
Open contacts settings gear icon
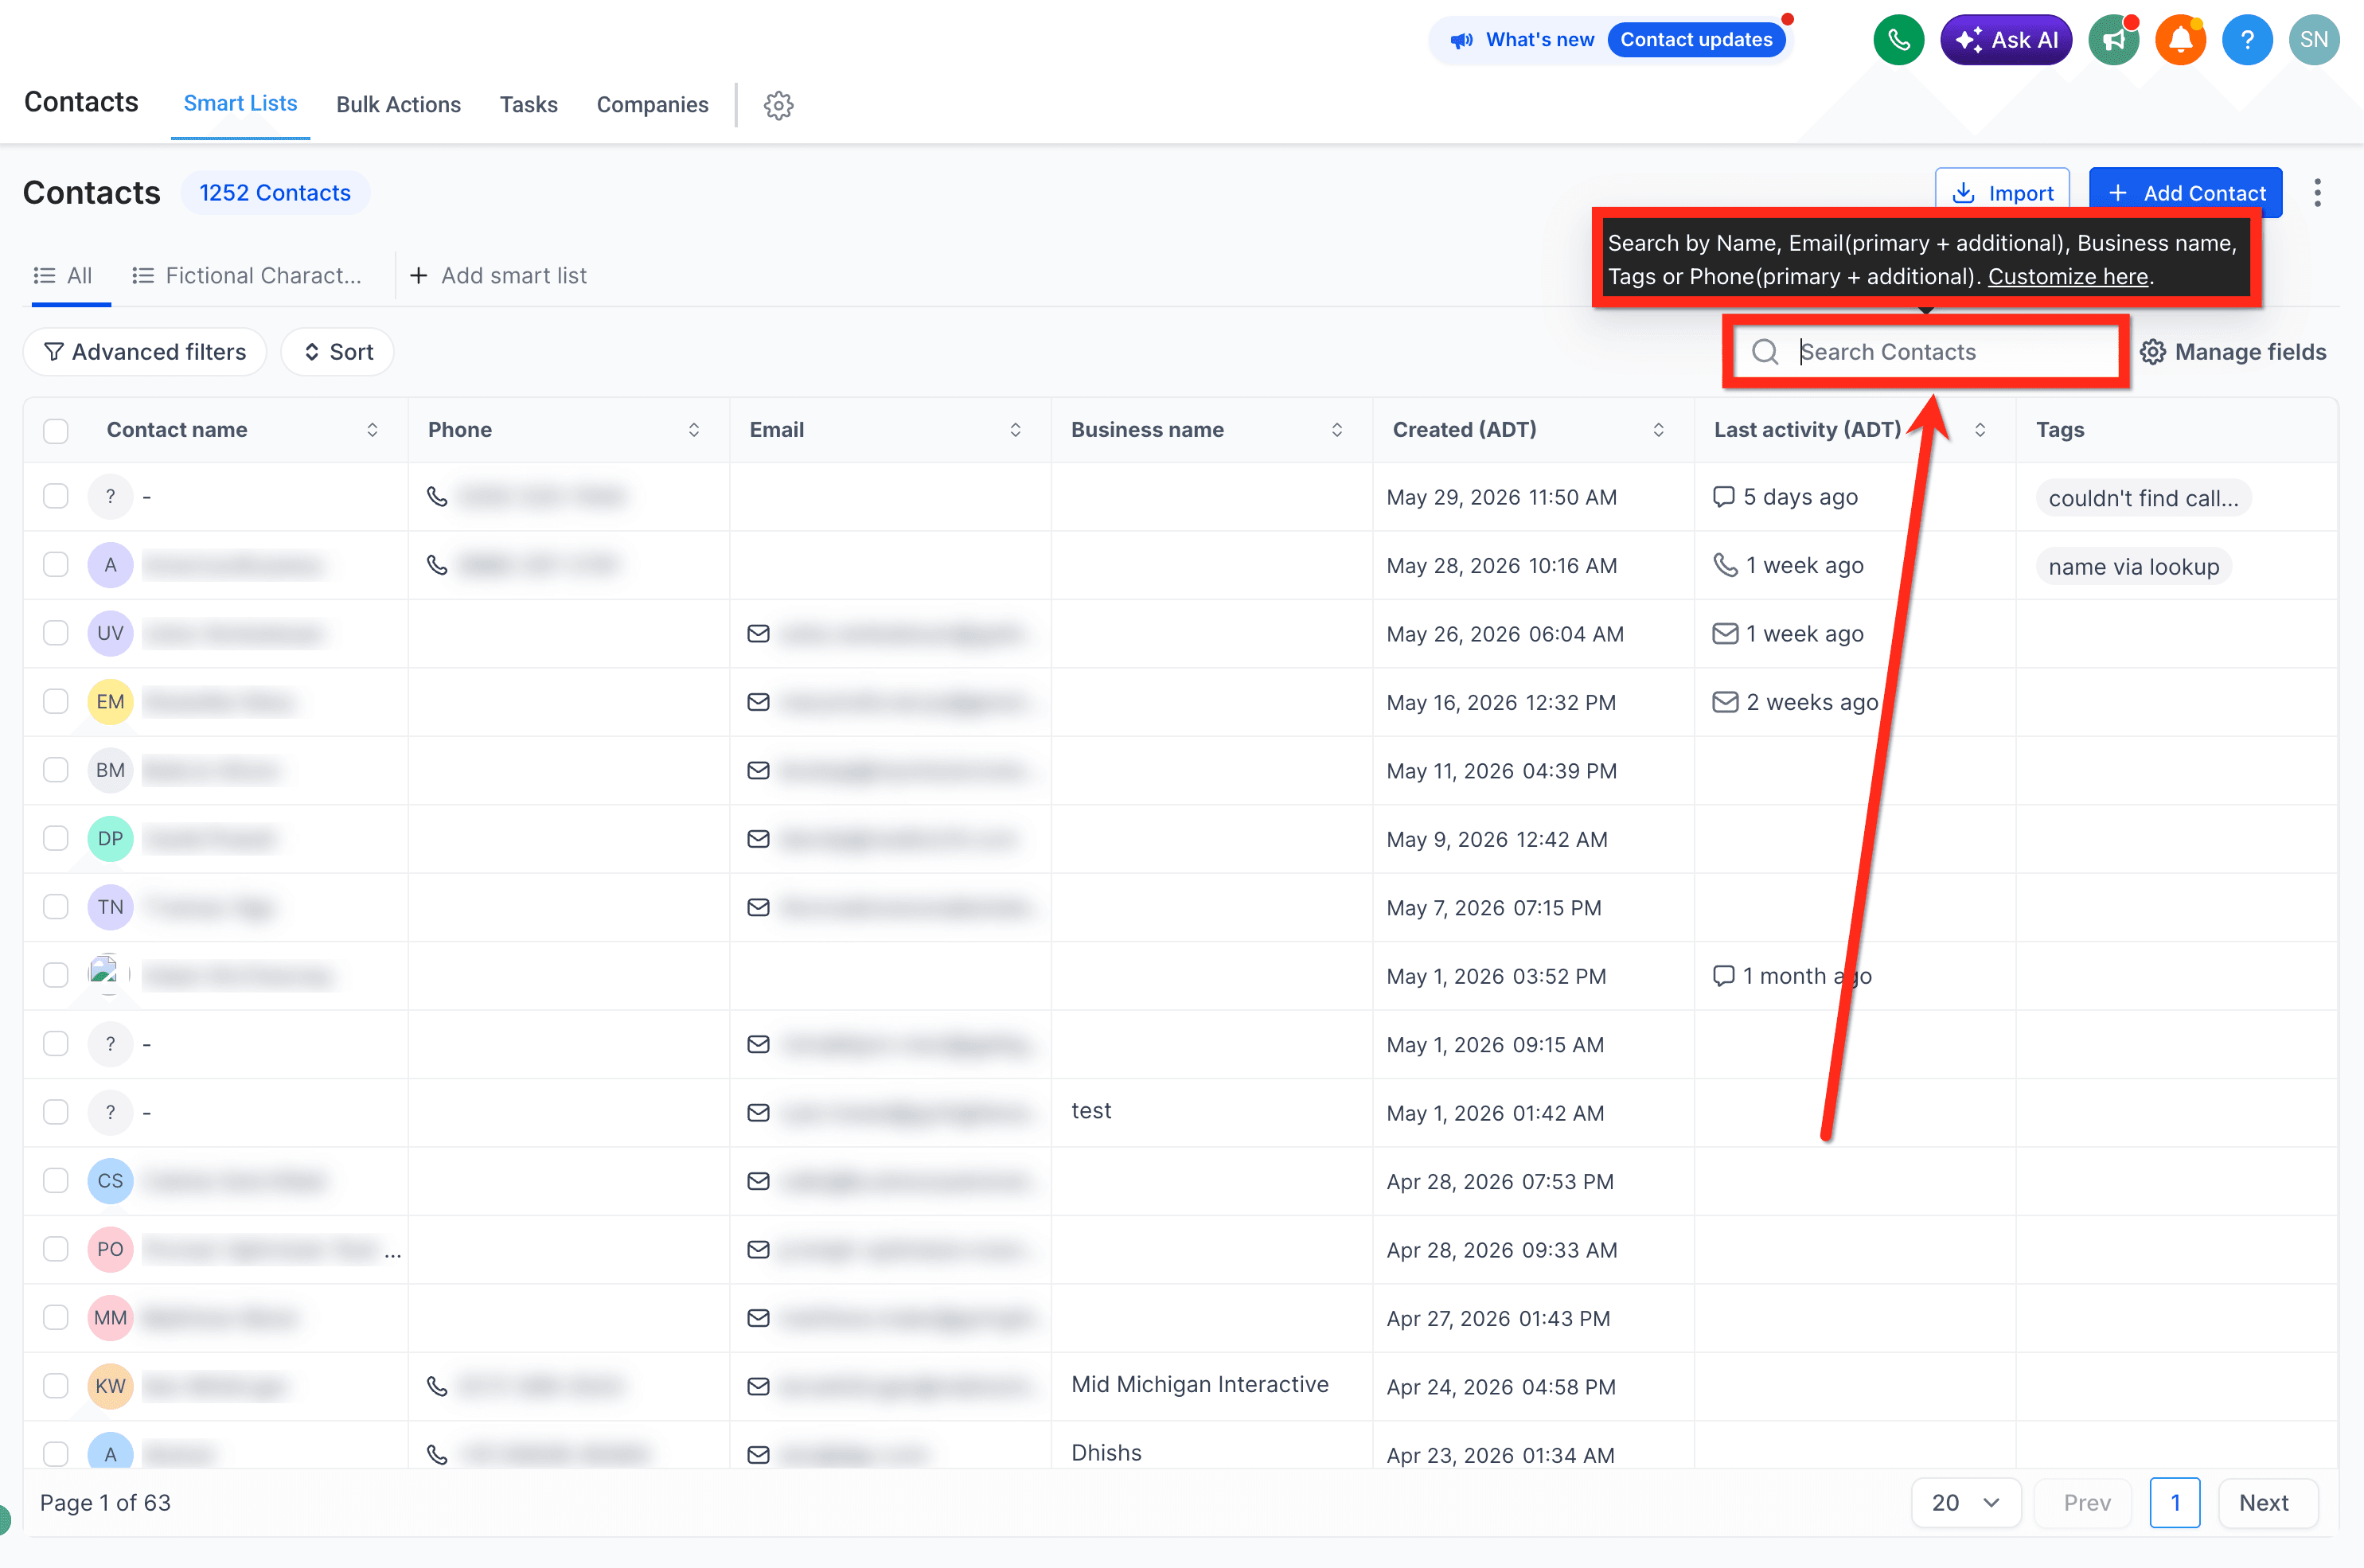tap(778, 105)
